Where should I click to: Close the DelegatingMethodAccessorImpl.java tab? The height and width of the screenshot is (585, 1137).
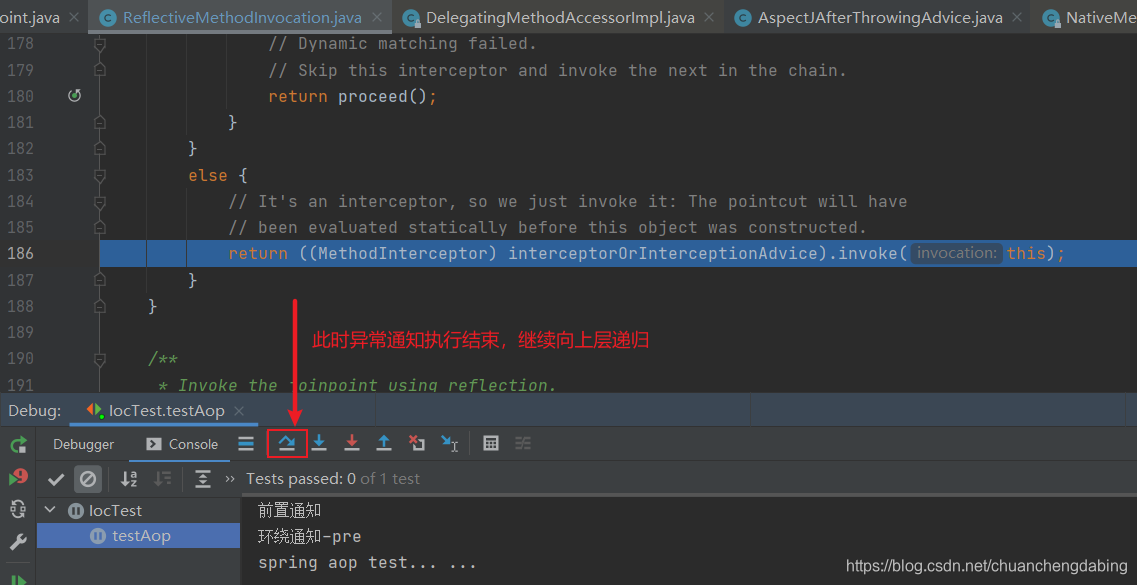pos(708,17)
